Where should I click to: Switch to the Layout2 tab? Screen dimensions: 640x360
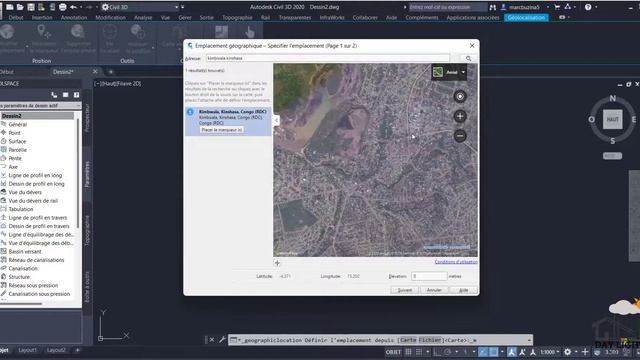pos(56,350)
